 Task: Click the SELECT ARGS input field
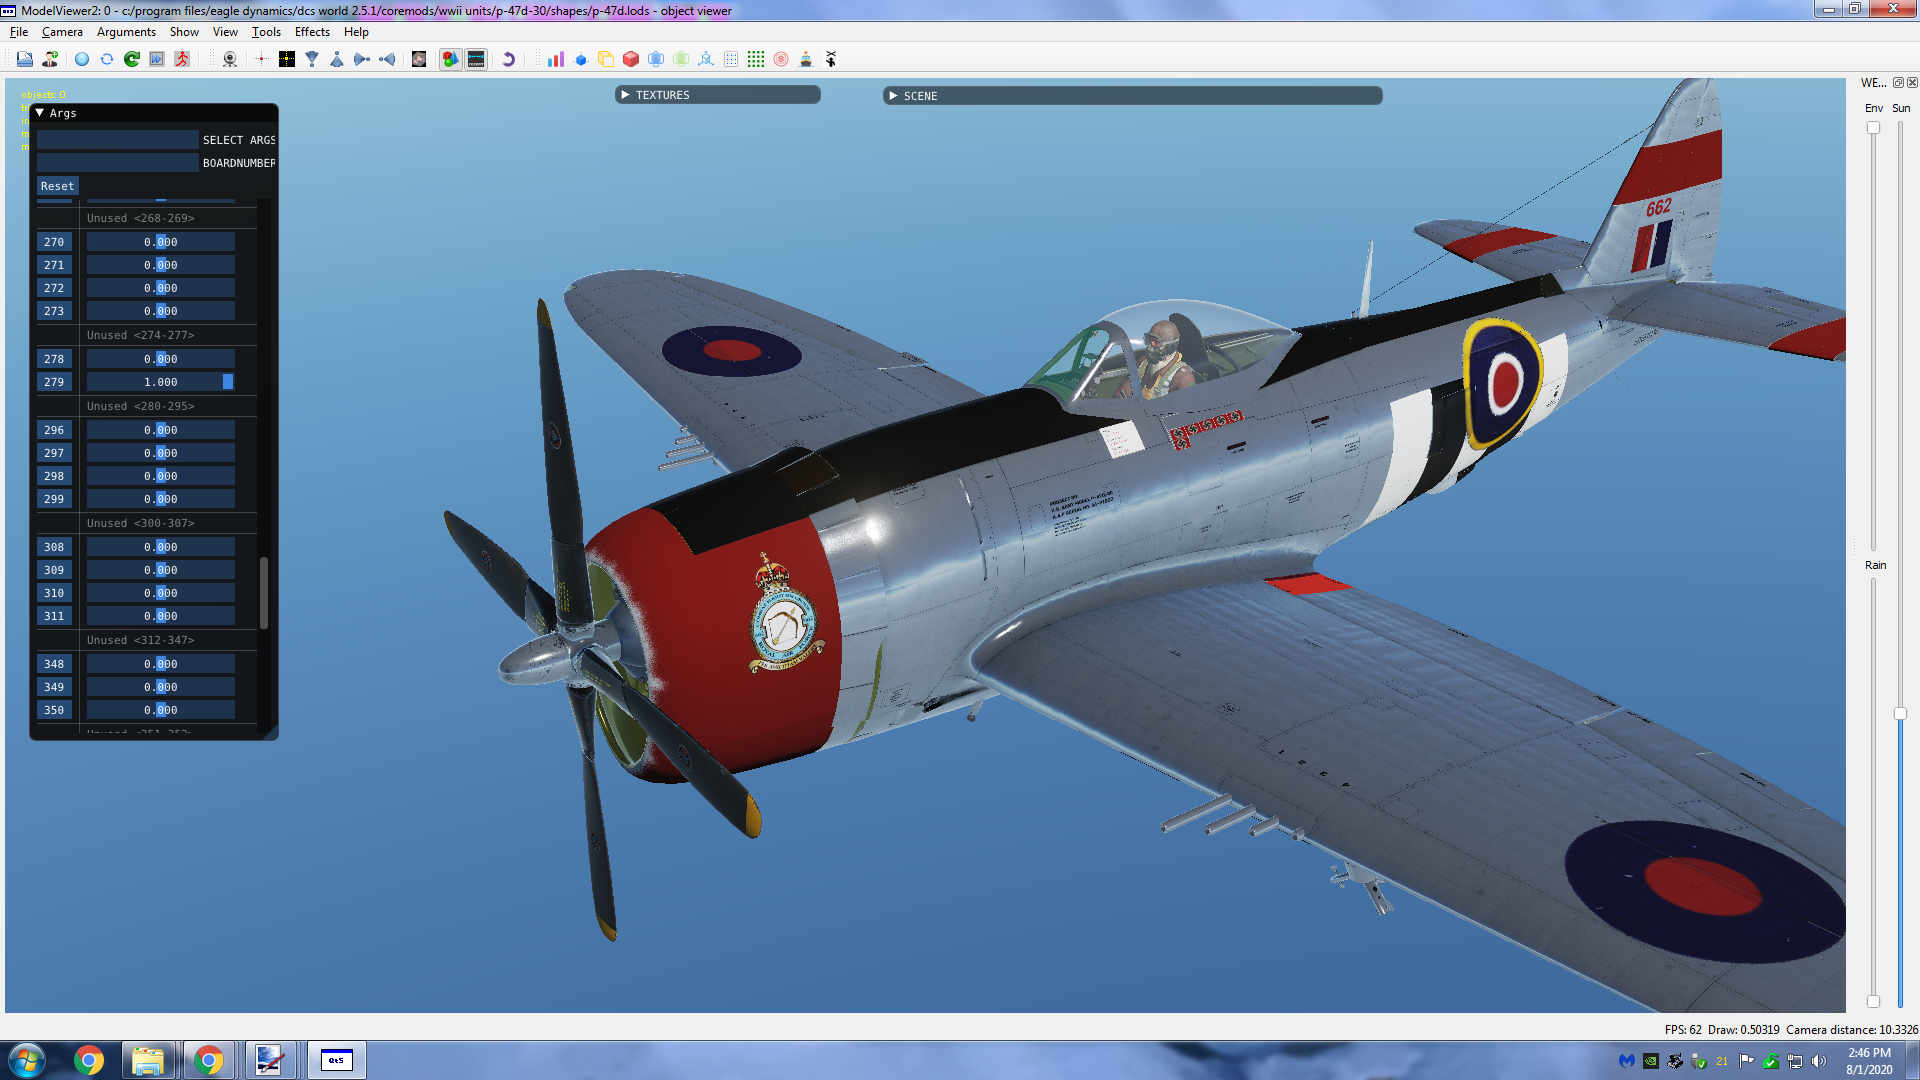(117, 140)
